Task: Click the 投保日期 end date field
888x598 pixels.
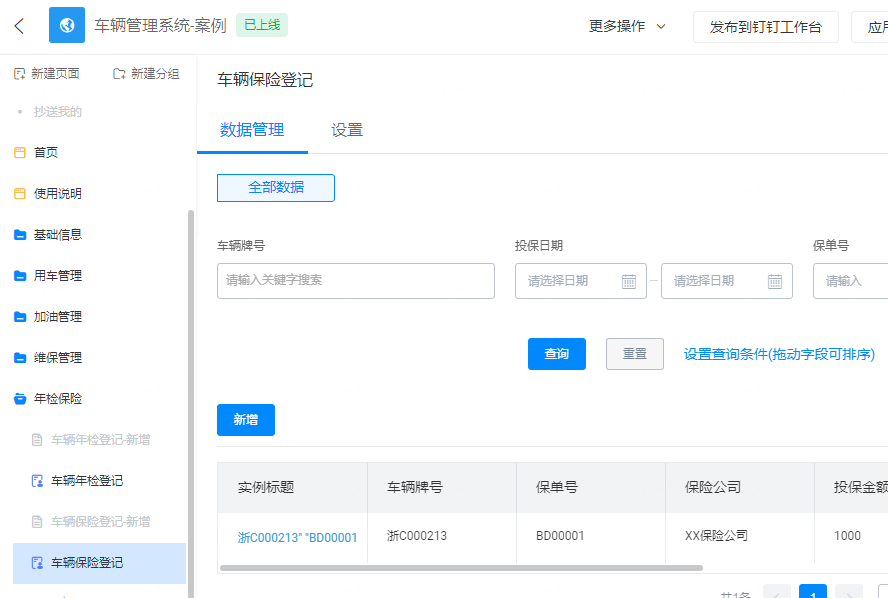Action: click(x=727, y=281)
